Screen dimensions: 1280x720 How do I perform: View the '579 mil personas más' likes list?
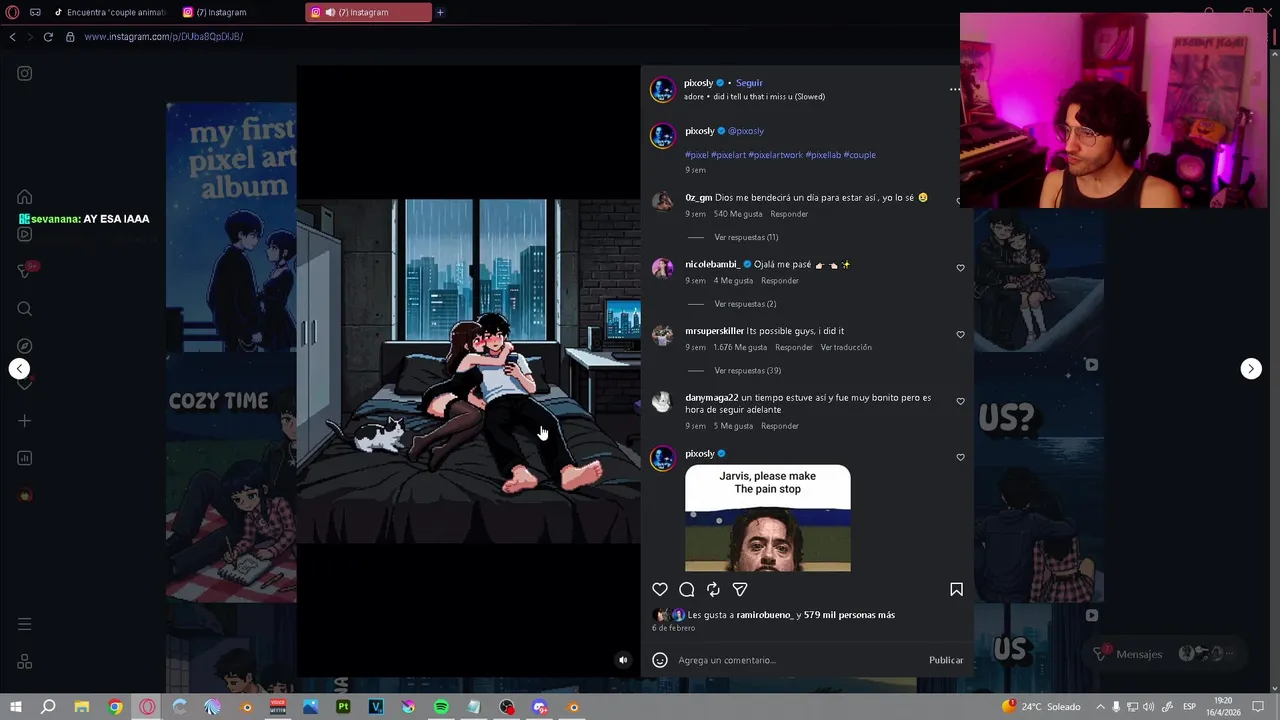coord(849,615)
